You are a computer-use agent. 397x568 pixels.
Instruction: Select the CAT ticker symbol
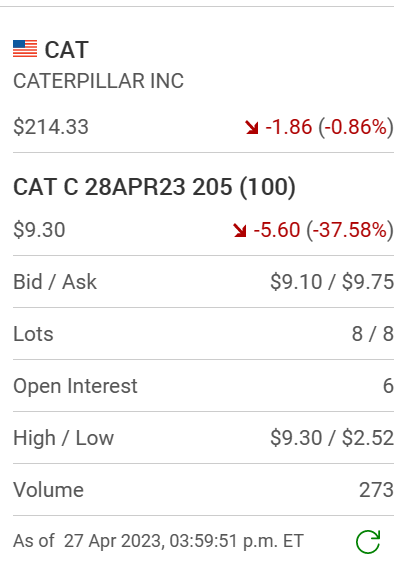(x=67, y=50)
